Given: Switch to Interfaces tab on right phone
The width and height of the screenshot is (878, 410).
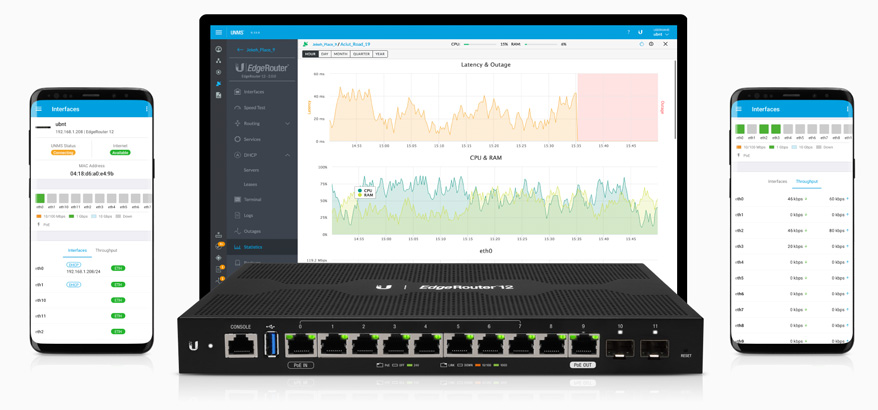Looking at the screenshot, I should [x=777, y=181].
